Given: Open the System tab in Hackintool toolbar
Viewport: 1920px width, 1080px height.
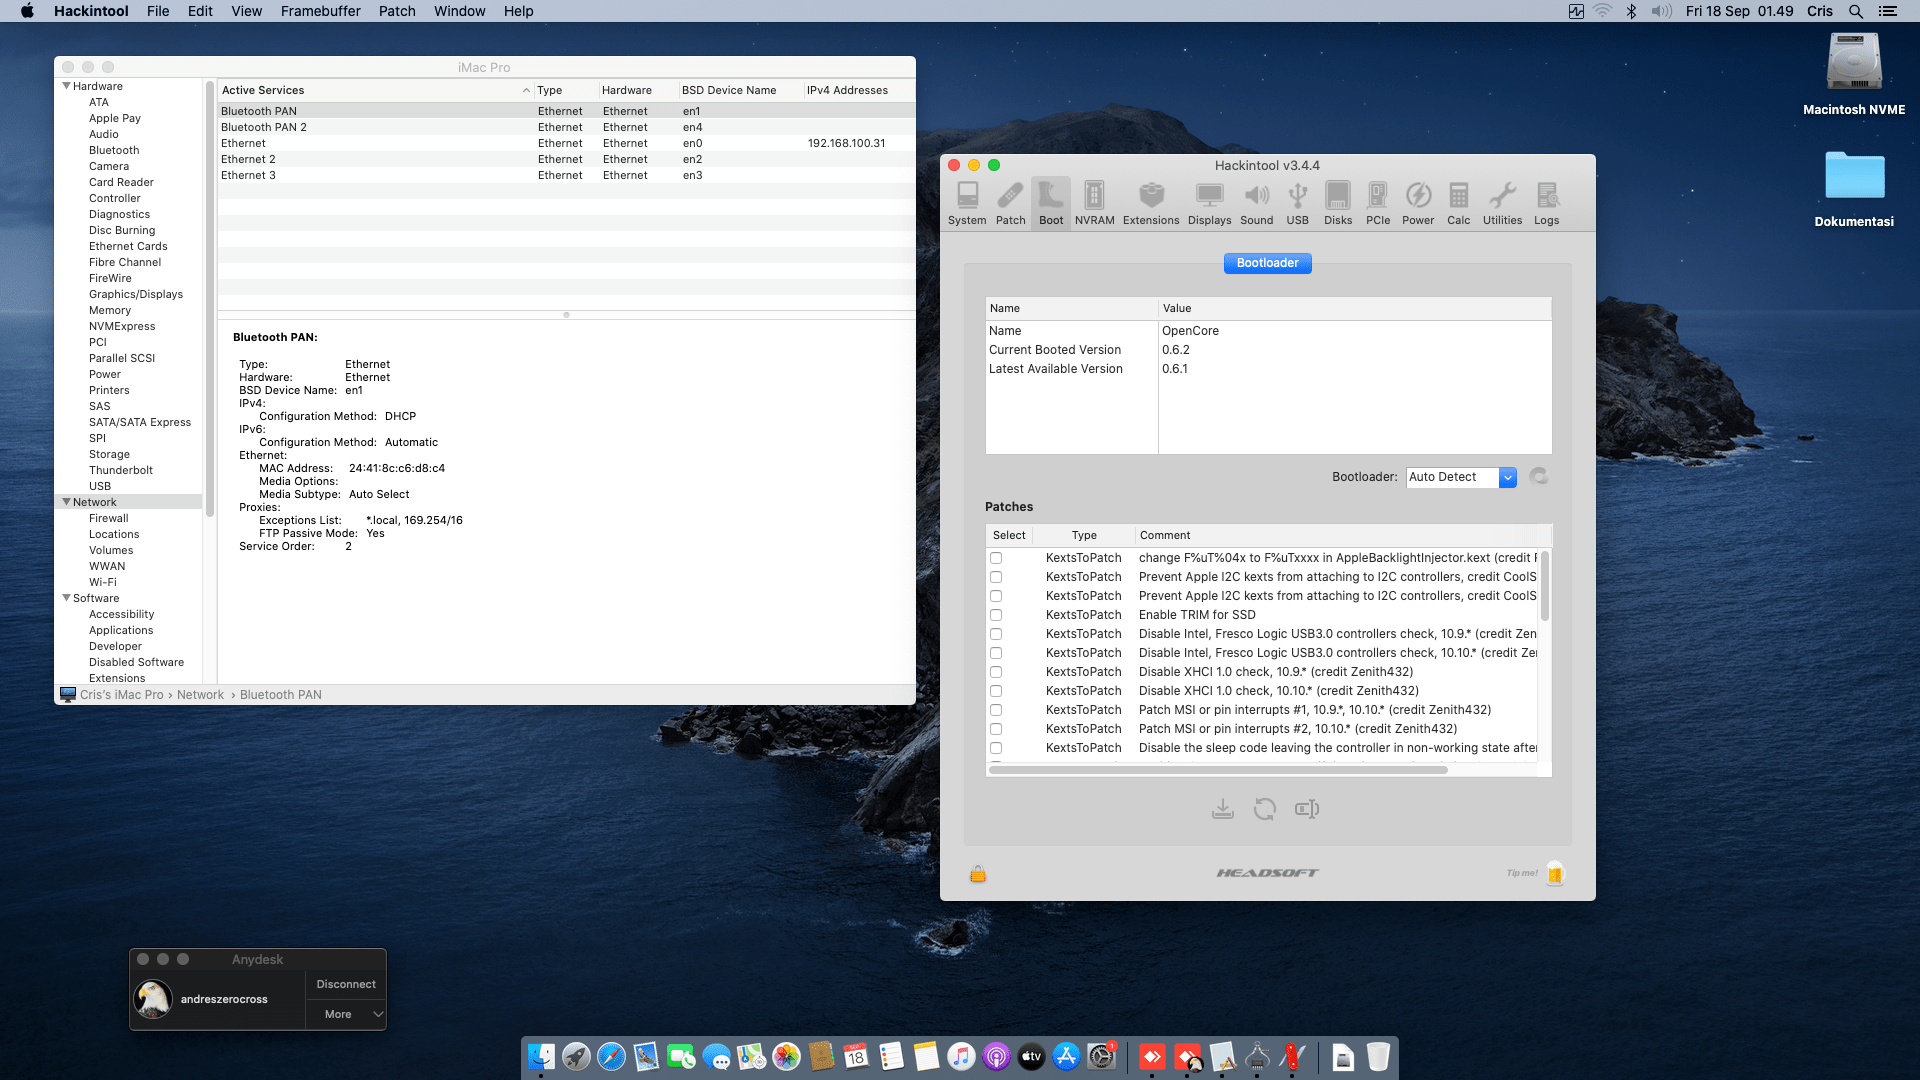Looking at the screenshot, I should point(967,204).
